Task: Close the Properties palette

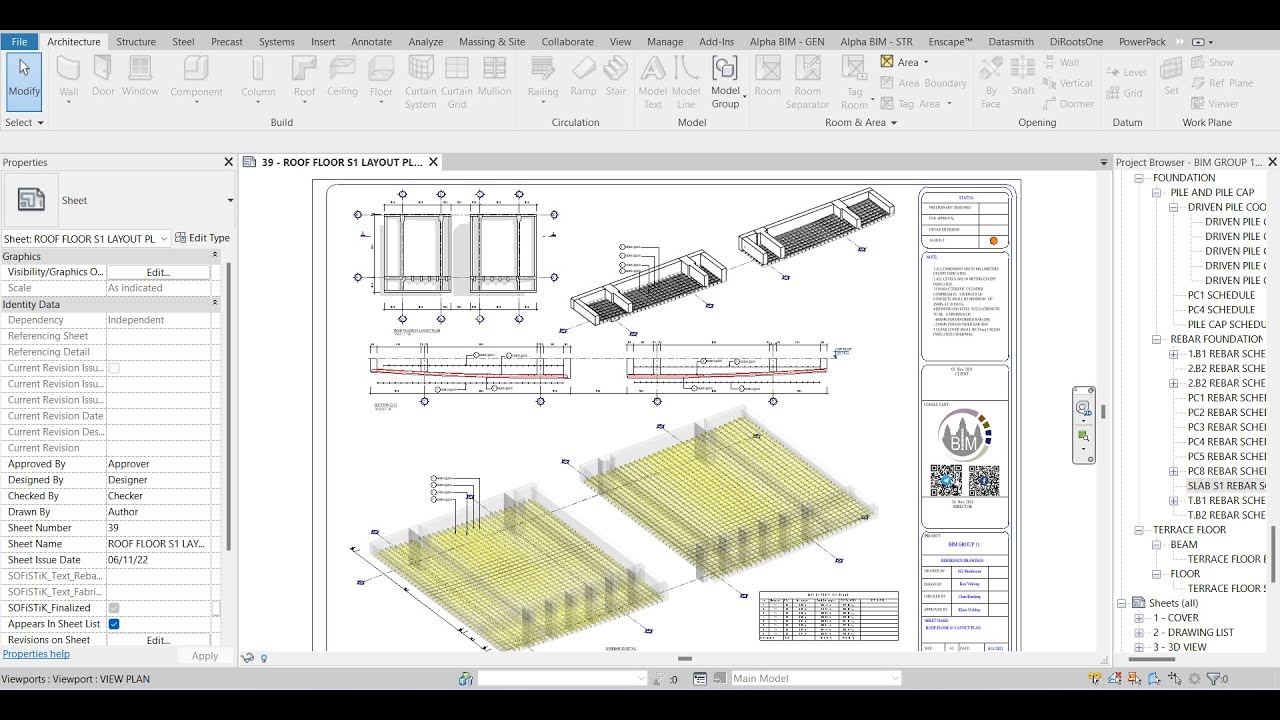Action: coord(228,162)
